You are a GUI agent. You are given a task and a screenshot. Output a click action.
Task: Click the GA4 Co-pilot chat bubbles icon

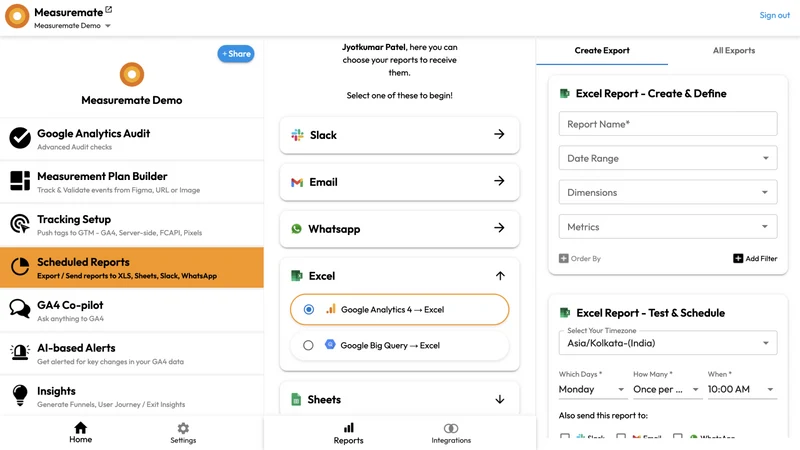[x=20, y=309]
